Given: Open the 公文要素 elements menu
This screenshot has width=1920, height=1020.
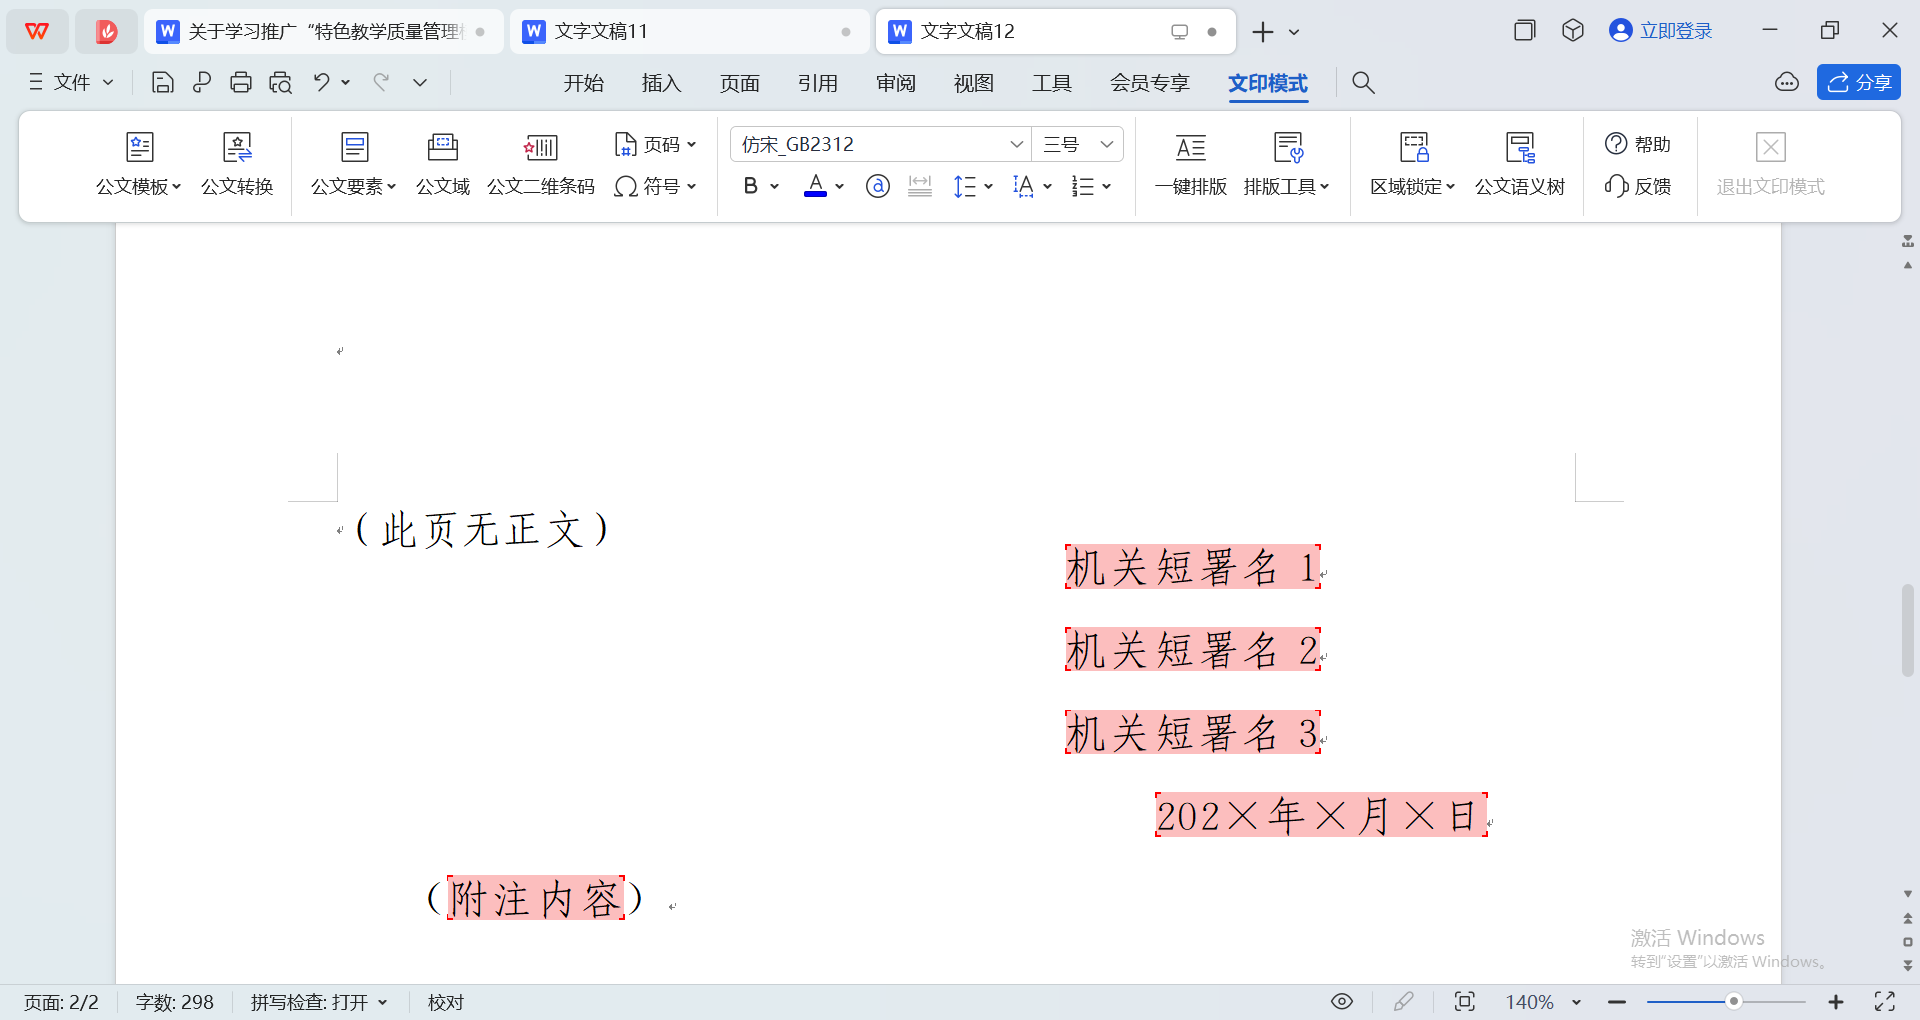Looking at the screenshot, I should (x=354, y=165).
